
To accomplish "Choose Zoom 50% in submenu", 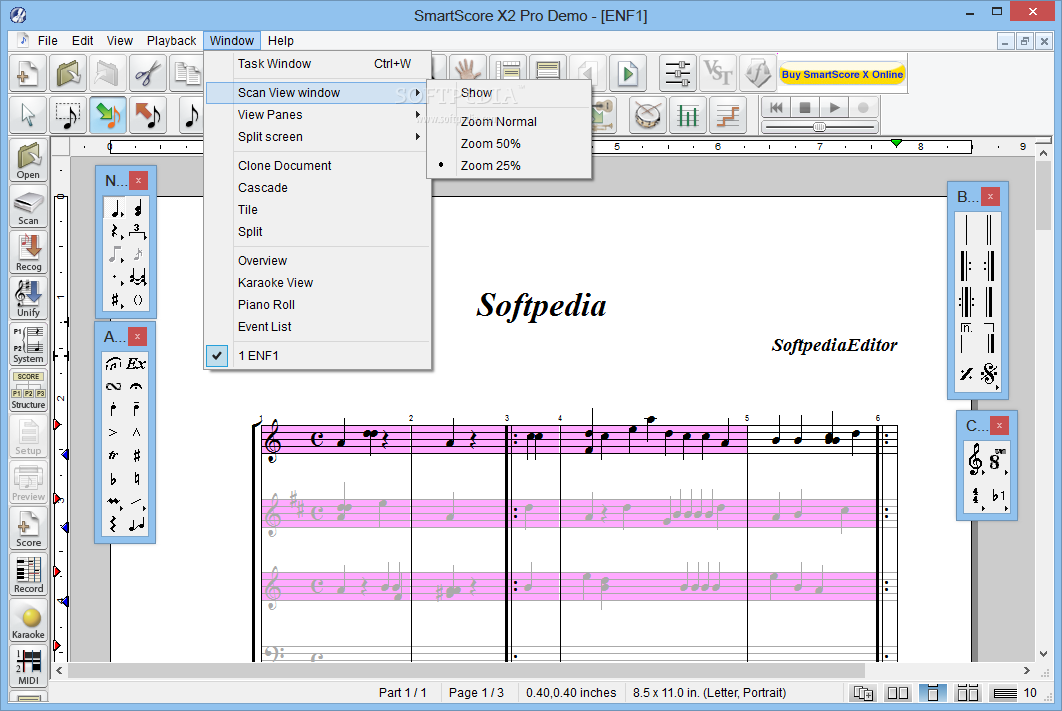I will tap(490, 144).
